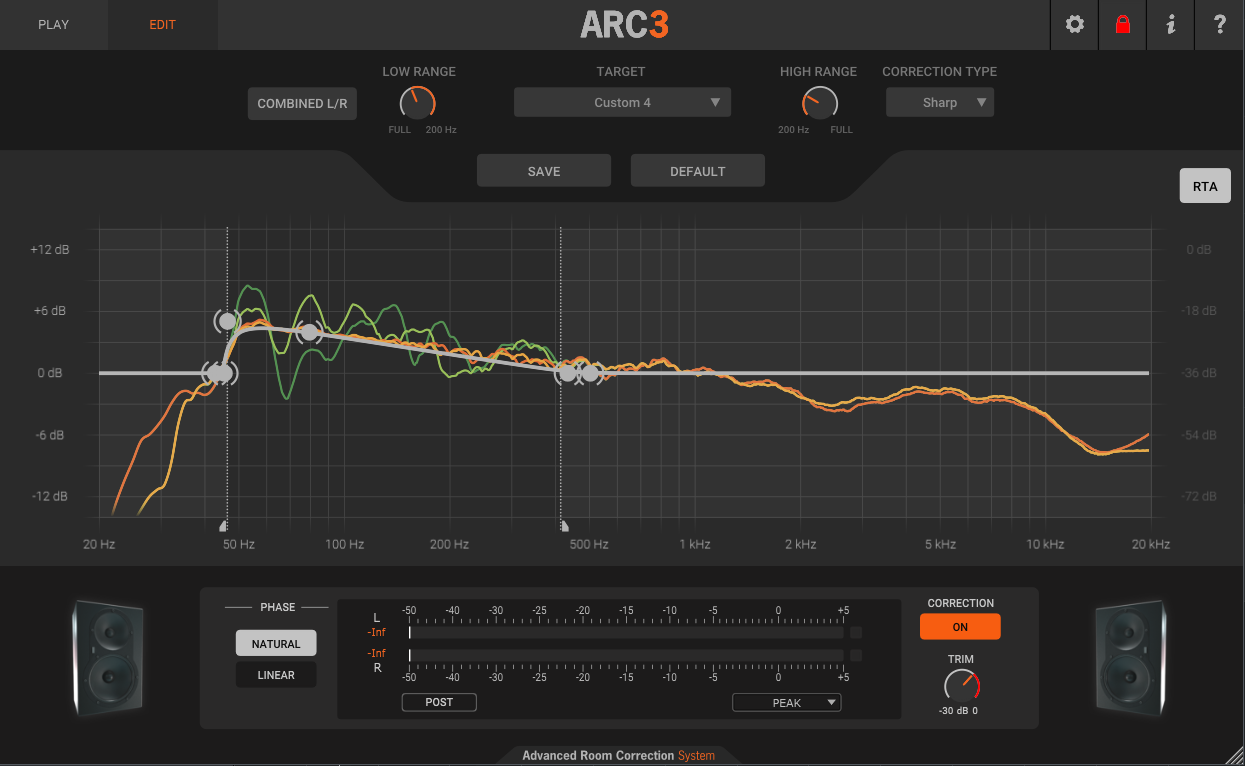Click the +12 dB axis label
Image resolution: width=1245 pixels, height=766 pixels.
(48, 249)
